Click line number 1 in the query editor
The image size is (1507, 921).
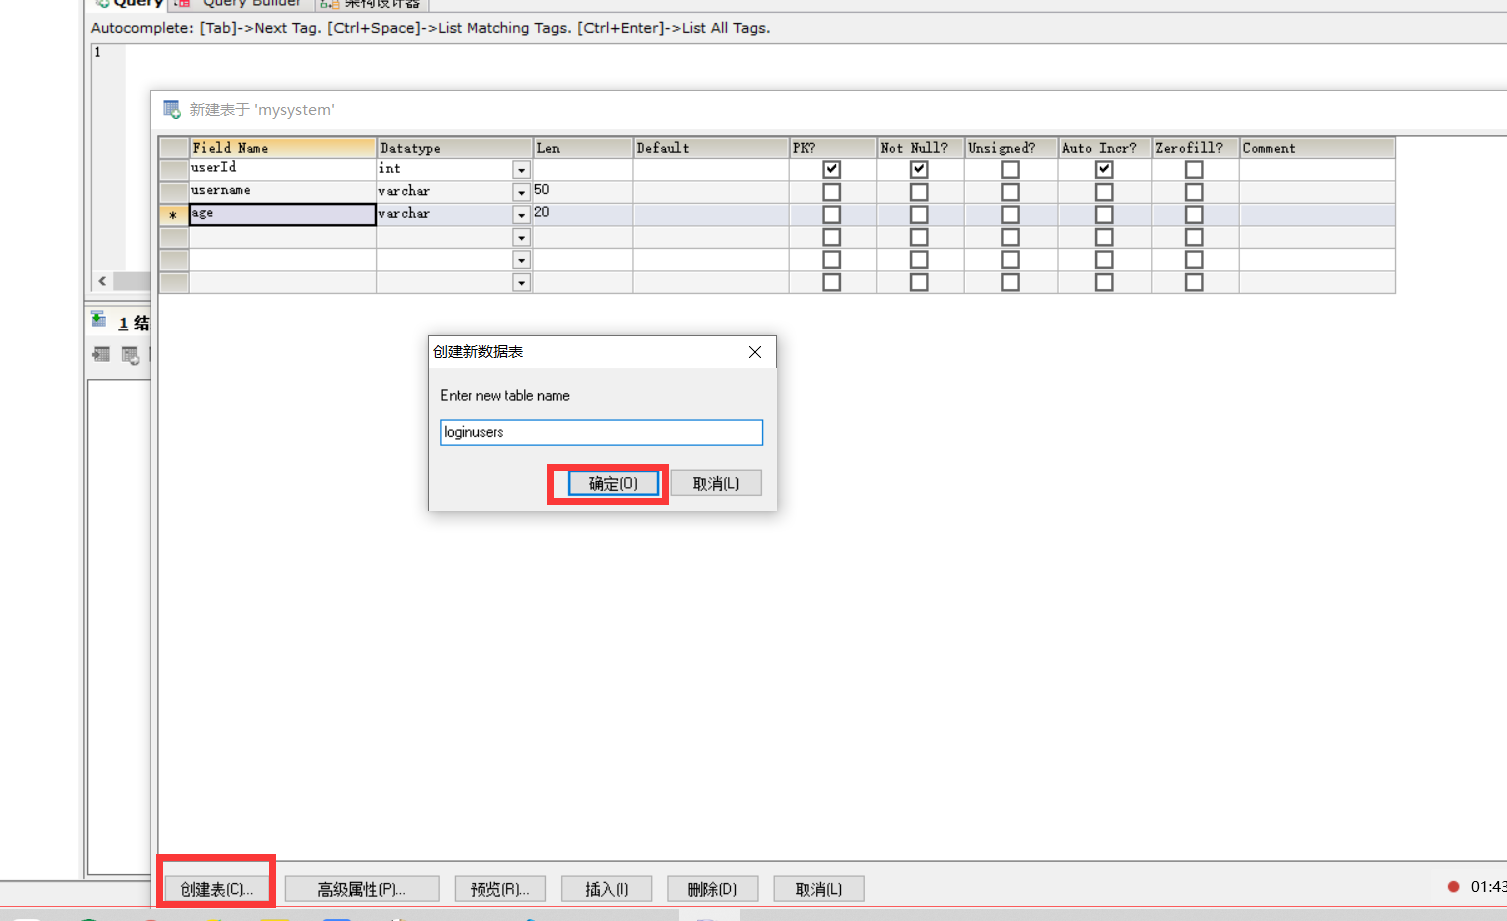[x=97, y=52]
